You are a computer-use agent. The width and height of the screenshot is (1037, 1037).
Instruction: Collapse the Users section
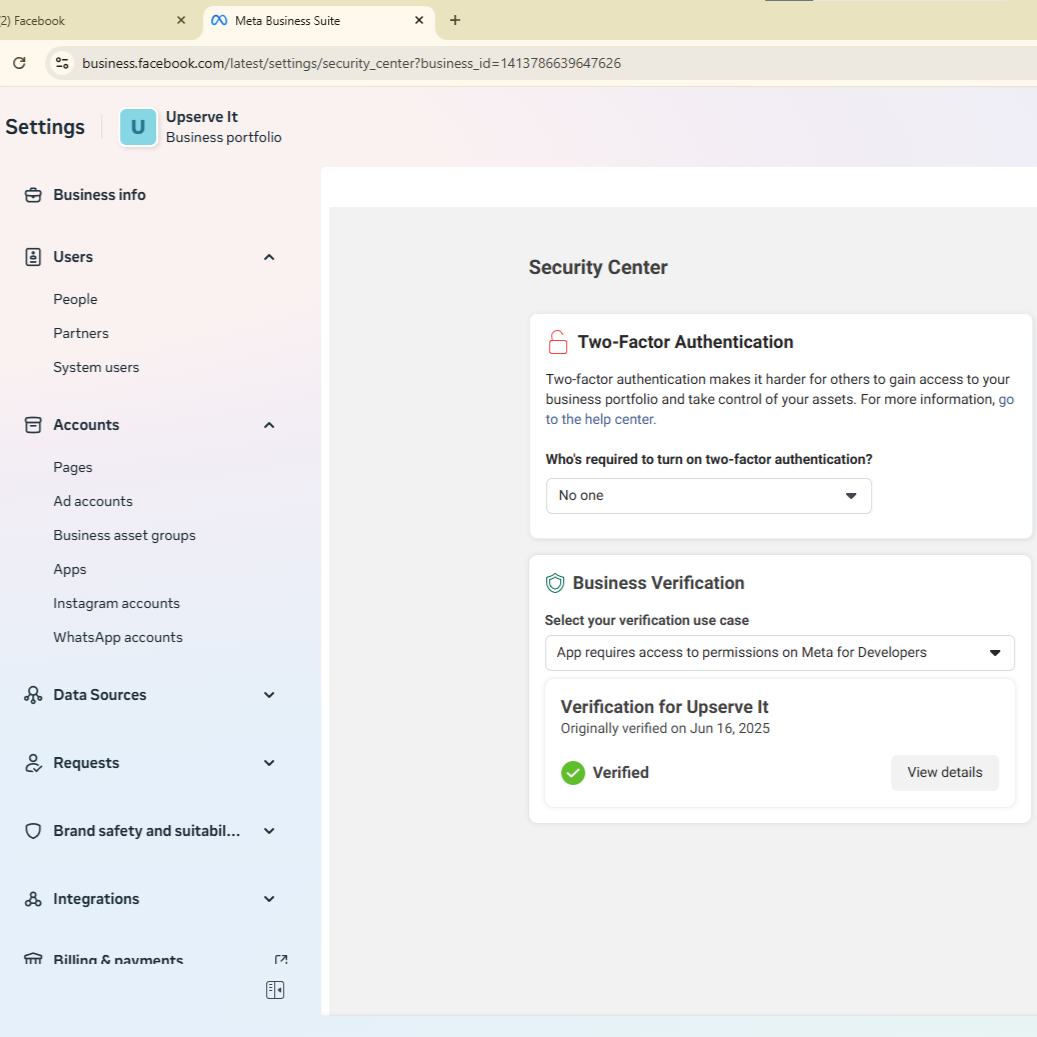pyautogui.click(x=268, y=256)
